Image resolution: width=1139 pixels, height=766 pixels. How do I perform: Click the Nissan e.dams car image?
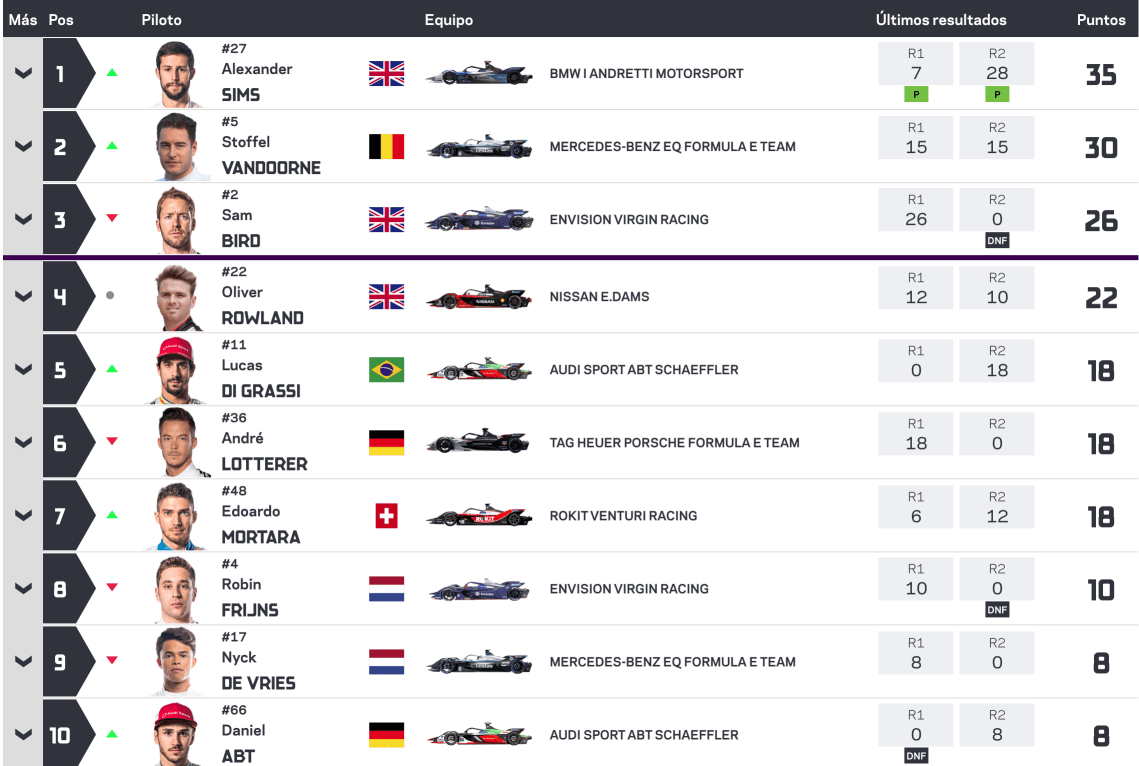point(479,298)
